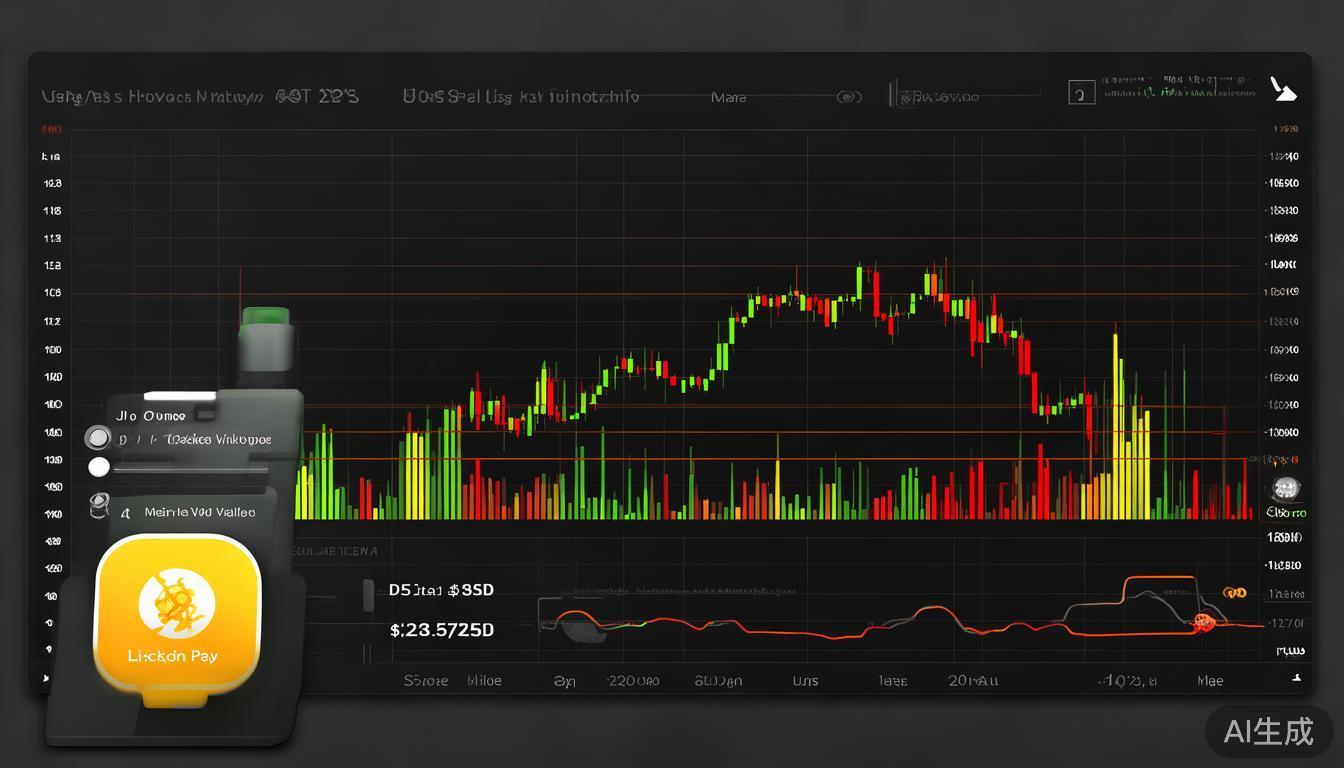The width and height of the screenshot is (1344, 768).
Task: Click the orange marker dot on indicator line
Action: coord(1203,622)
